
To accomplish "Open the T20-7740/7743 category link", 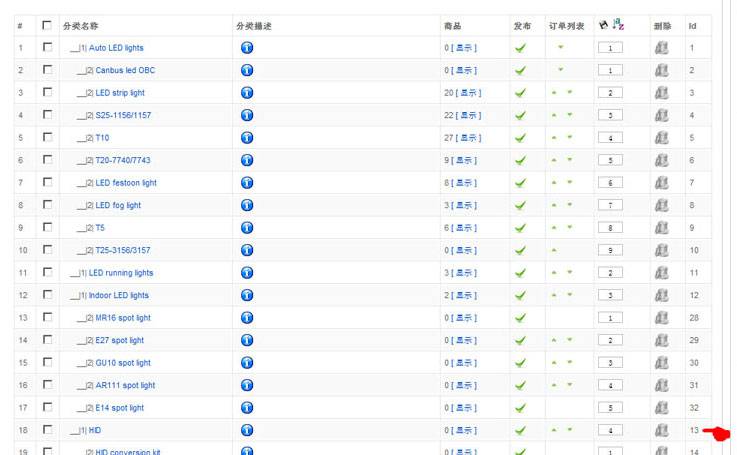I will [123, 160].
